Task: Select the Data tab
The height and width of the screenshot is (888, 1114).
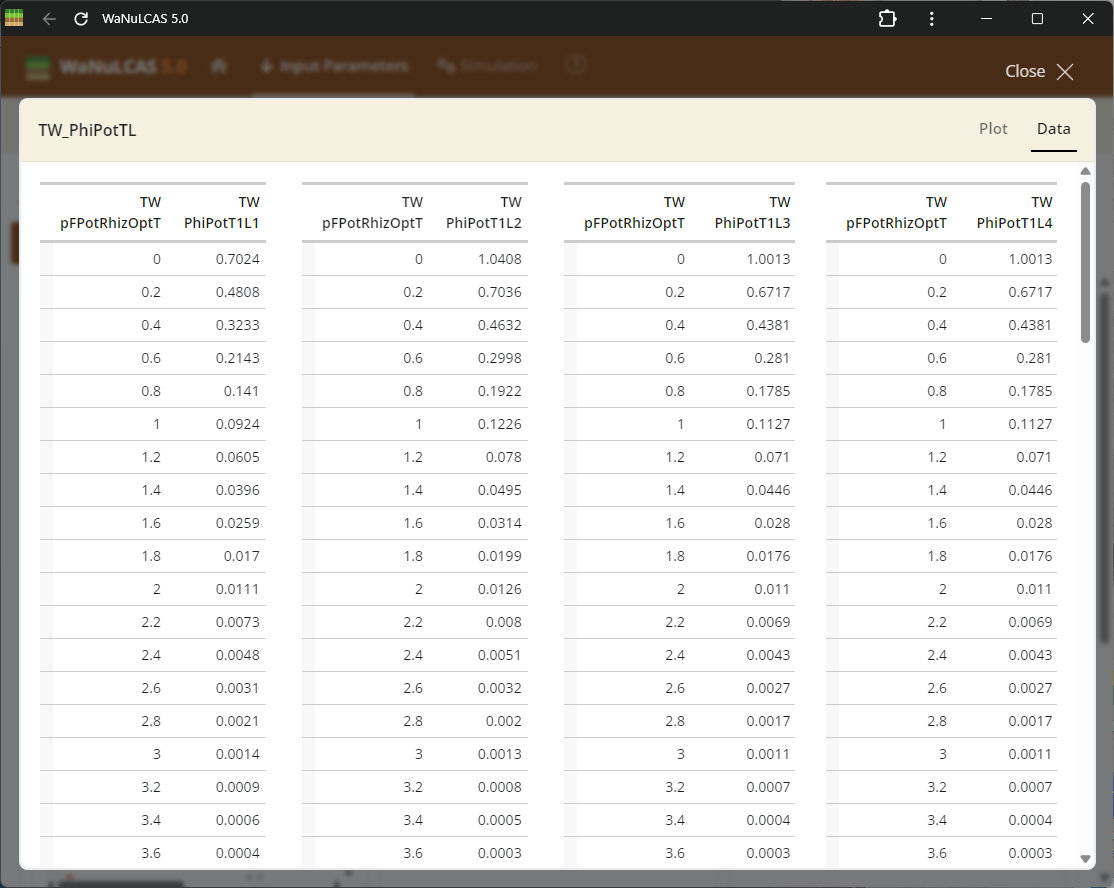Action: coord(1053,128)
